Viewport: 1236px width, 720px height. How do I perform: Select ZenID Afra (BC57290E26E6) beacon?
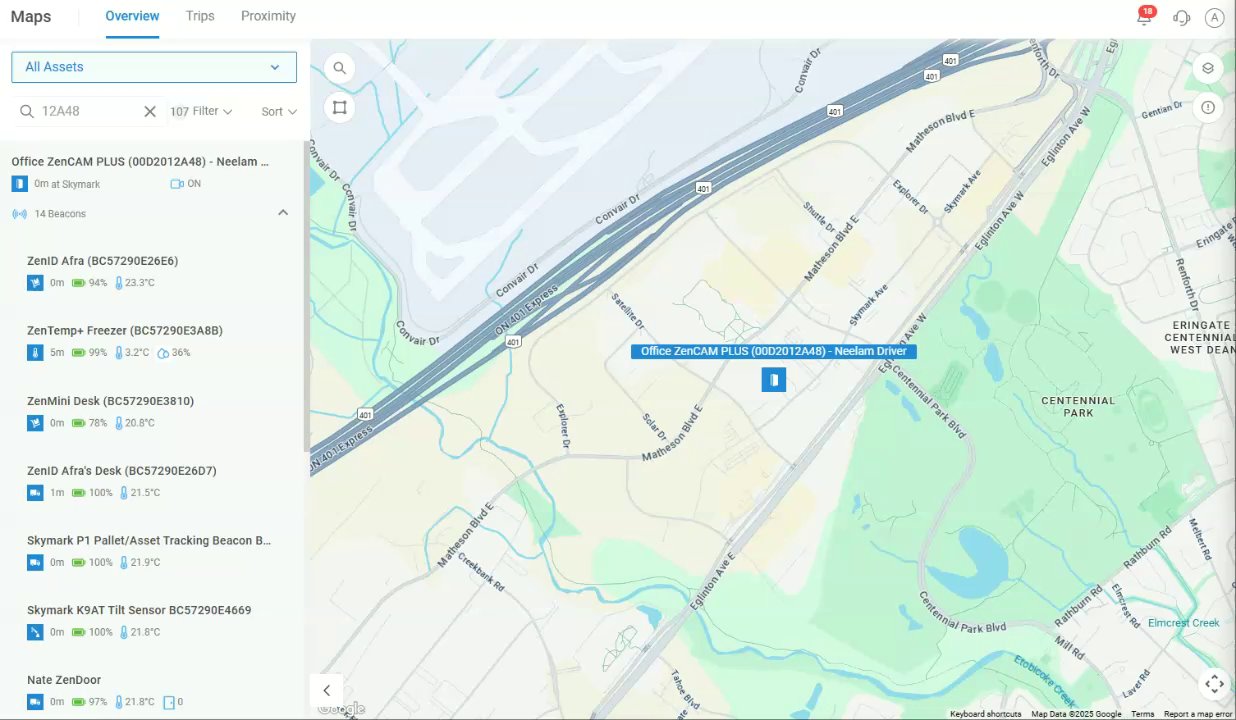(x=102, y=261)
